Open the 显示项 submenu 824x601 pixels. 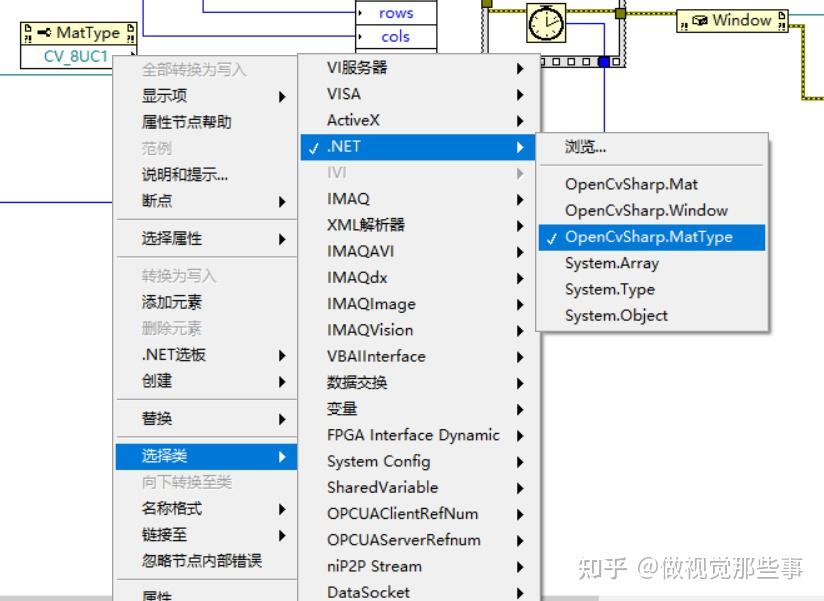(x=207, y=96)
